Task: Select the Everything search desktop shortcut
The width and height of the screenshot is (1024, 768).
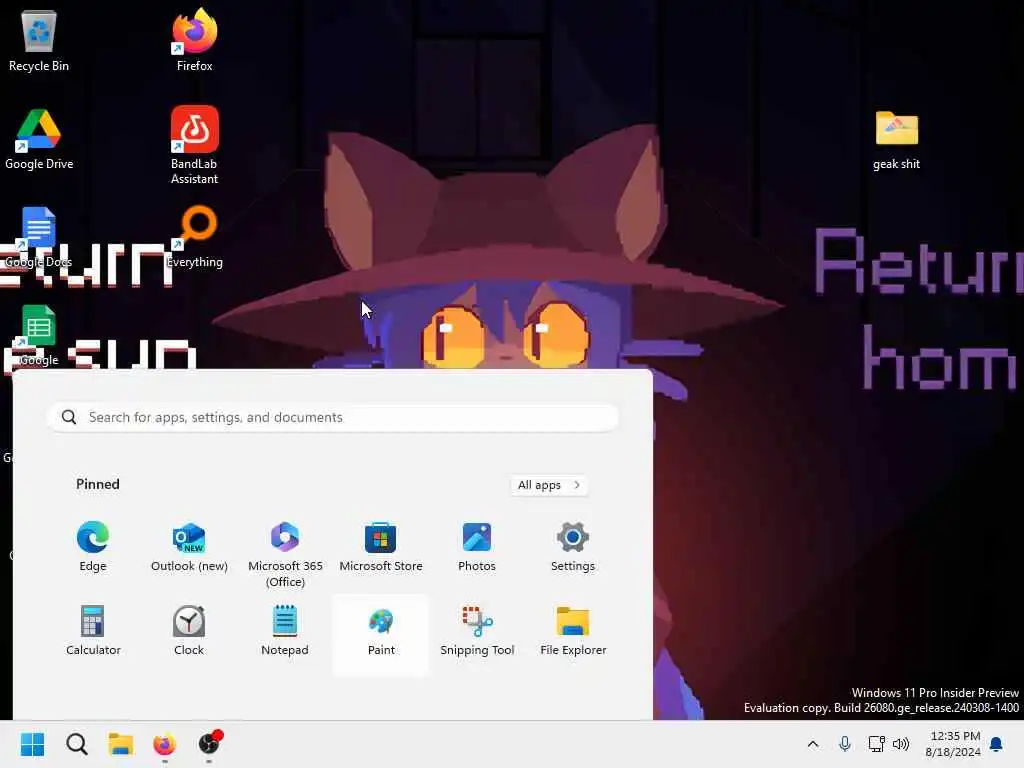Action: [x=195, y=238]
